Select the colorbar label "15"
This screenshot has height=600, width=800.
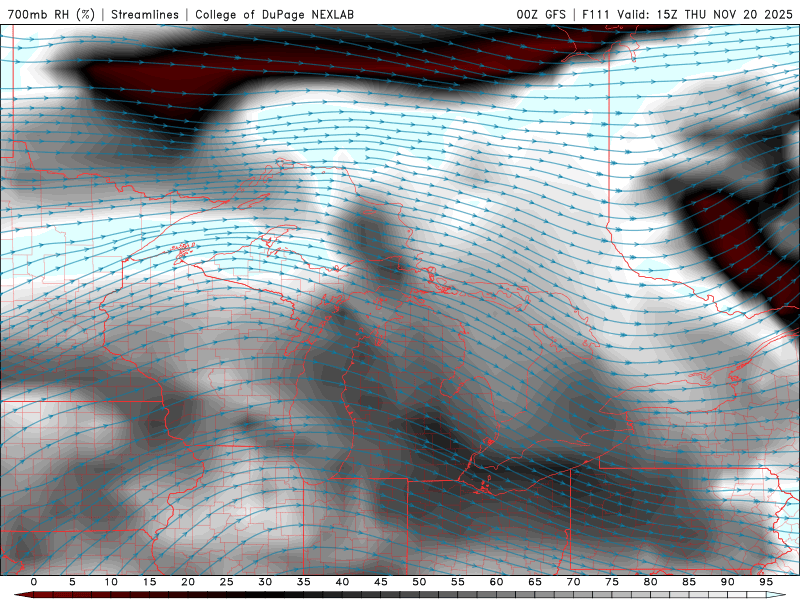coord(149,582)
